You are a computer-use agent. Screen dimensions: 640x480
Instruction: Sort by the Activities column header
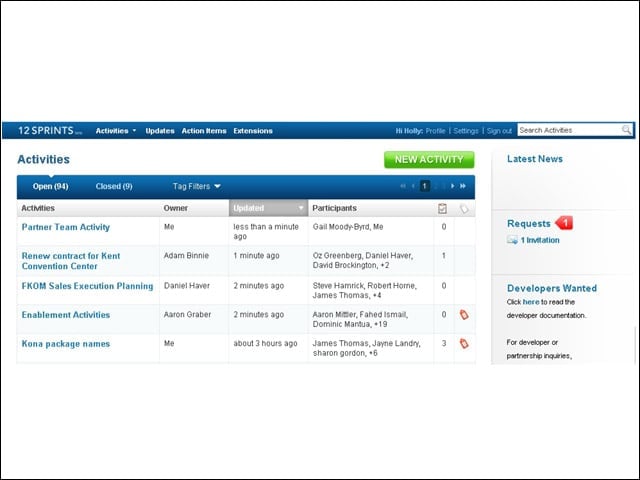[38, 208]
